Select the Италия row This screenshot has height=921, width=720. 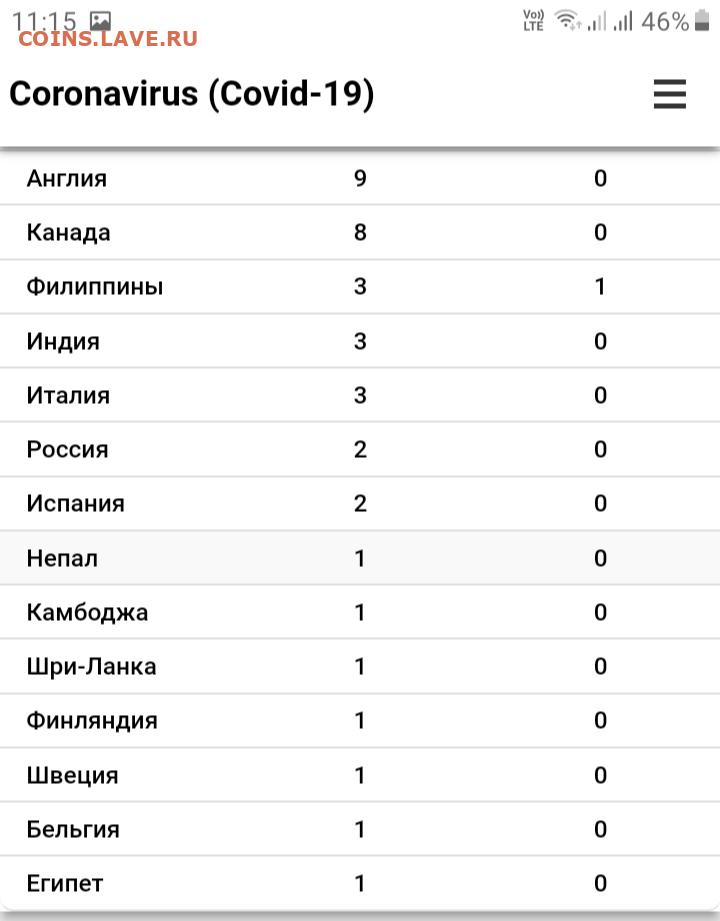[360, 395]
